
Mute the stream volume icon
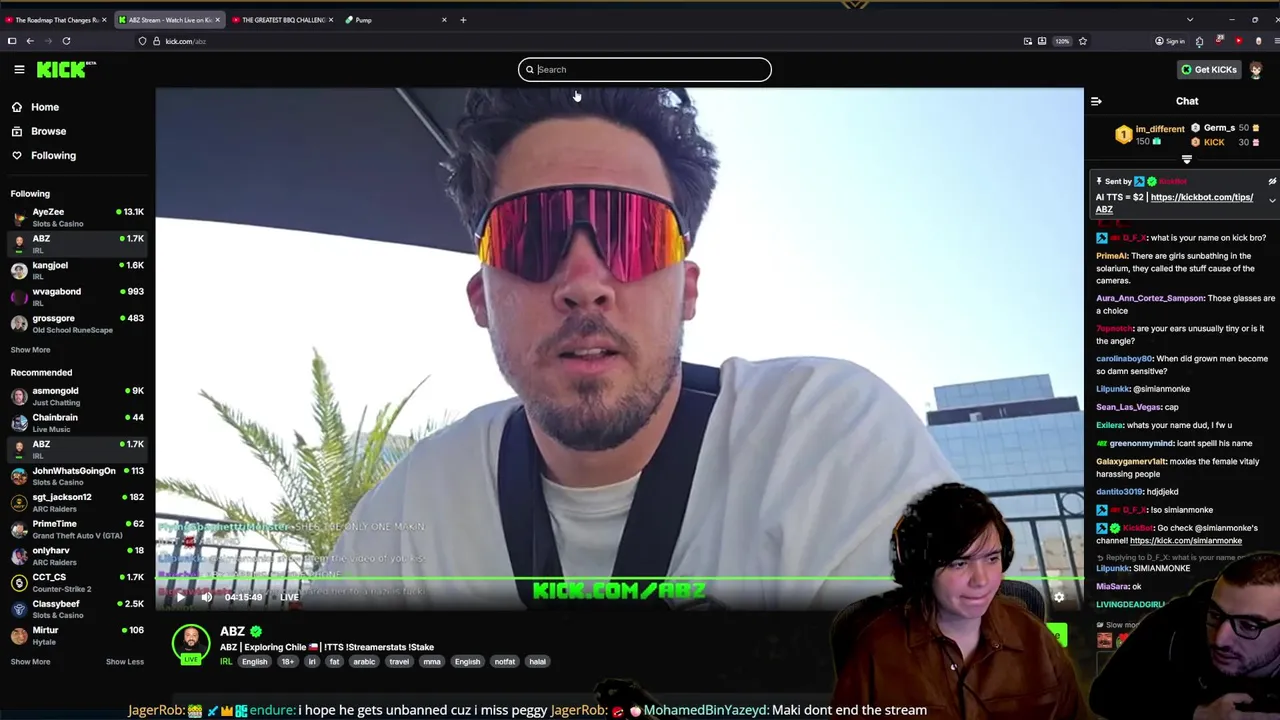tap(206, 597)
